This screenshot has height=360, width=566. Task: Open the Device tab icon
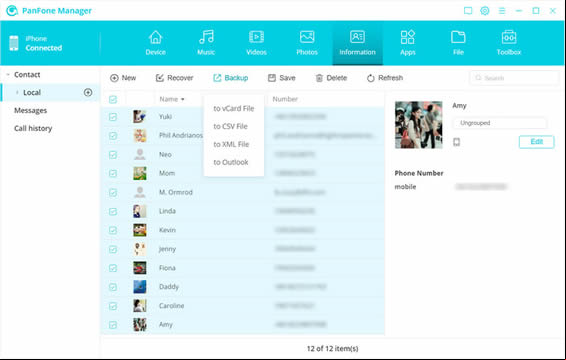[x=156, y=37]
